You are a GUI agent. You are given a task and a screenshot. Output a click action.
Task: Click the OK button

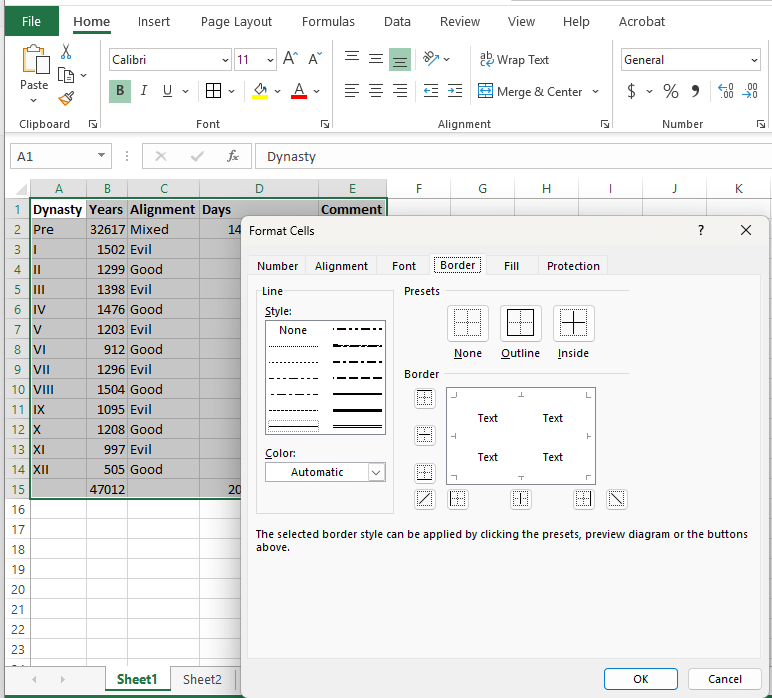pos(640,679)
